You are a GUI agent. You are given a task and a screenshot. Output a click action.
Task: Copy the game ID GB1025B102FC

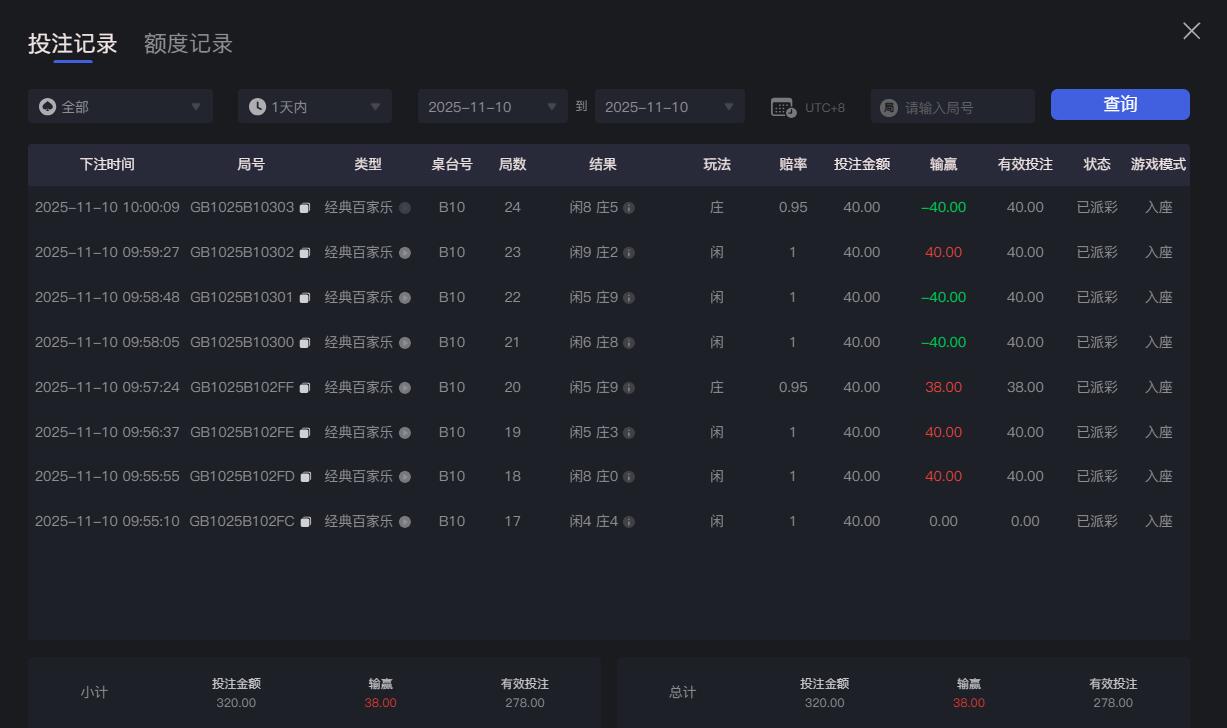coord(305,521)
